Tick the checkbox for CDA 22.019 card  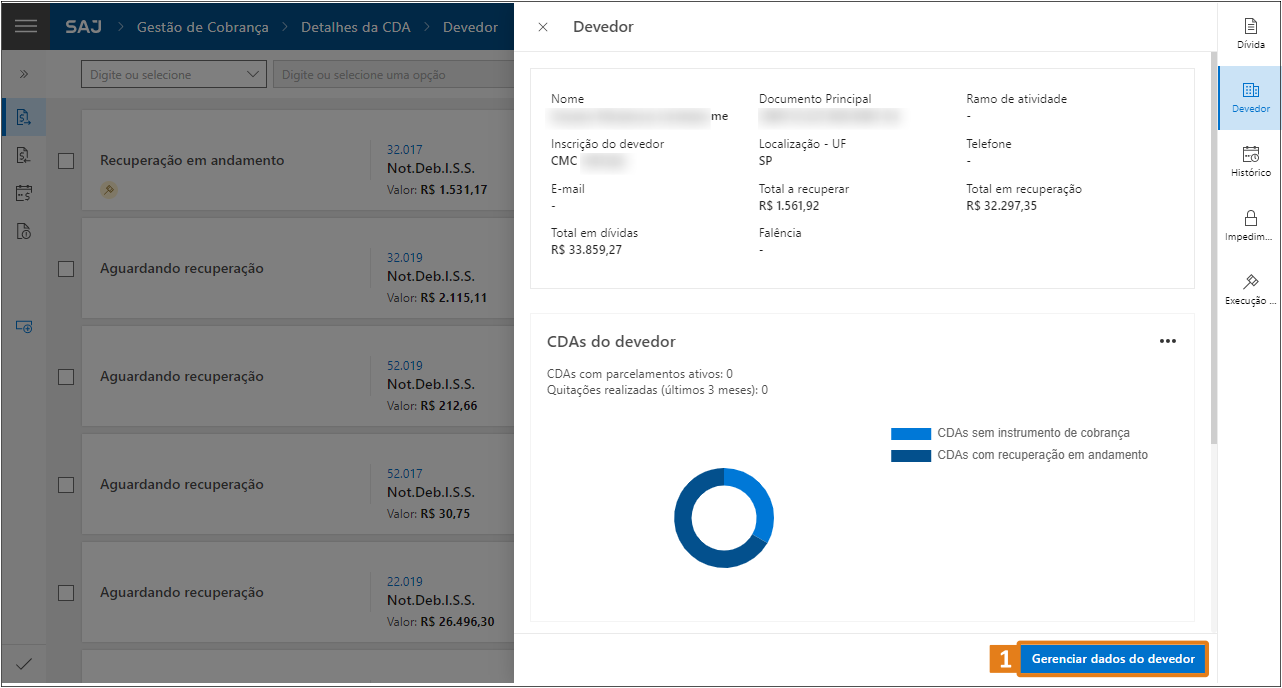click(66, 593)
